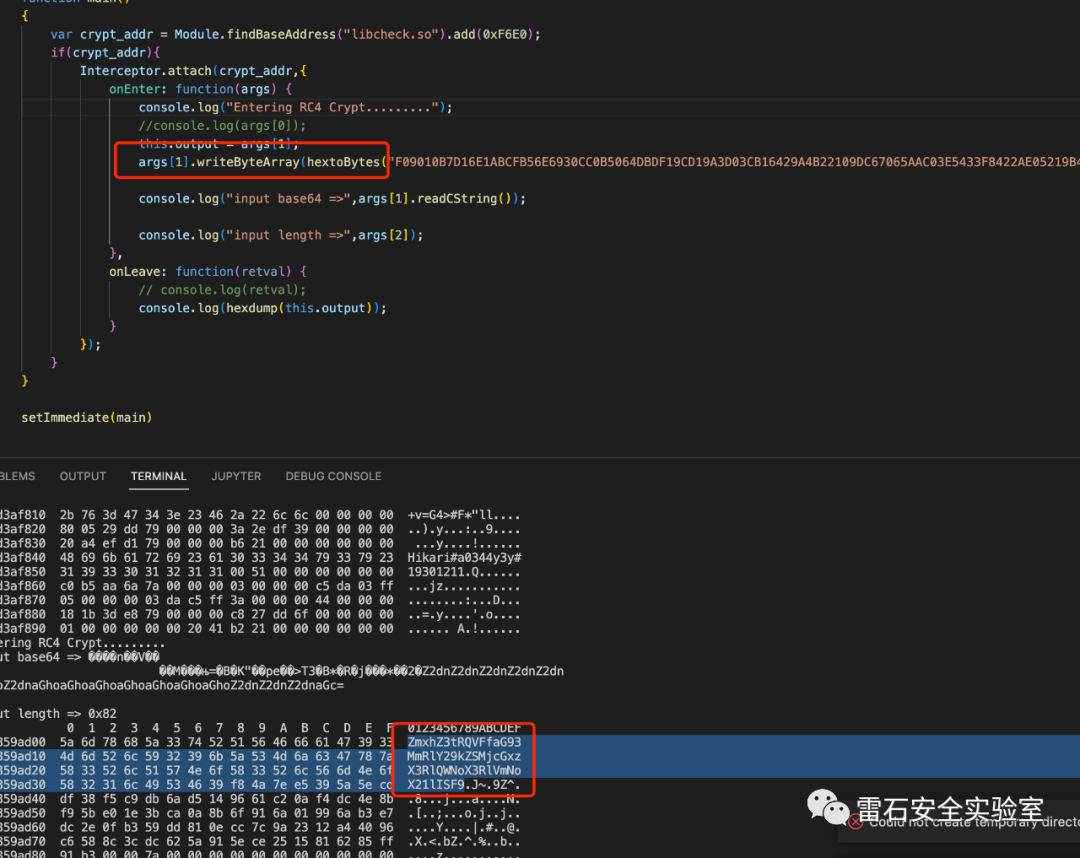Click the "Could not create temporary" error notification
Screen dimensions: 1080x858
click(x=959, y=822)
